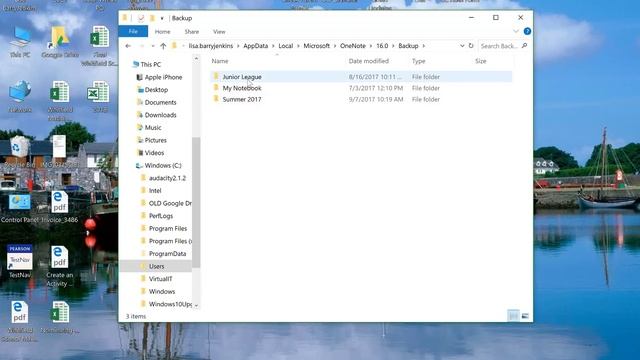Click the My Notebook folder icon
Screen dimensions: 640x360
coord(216,87)
